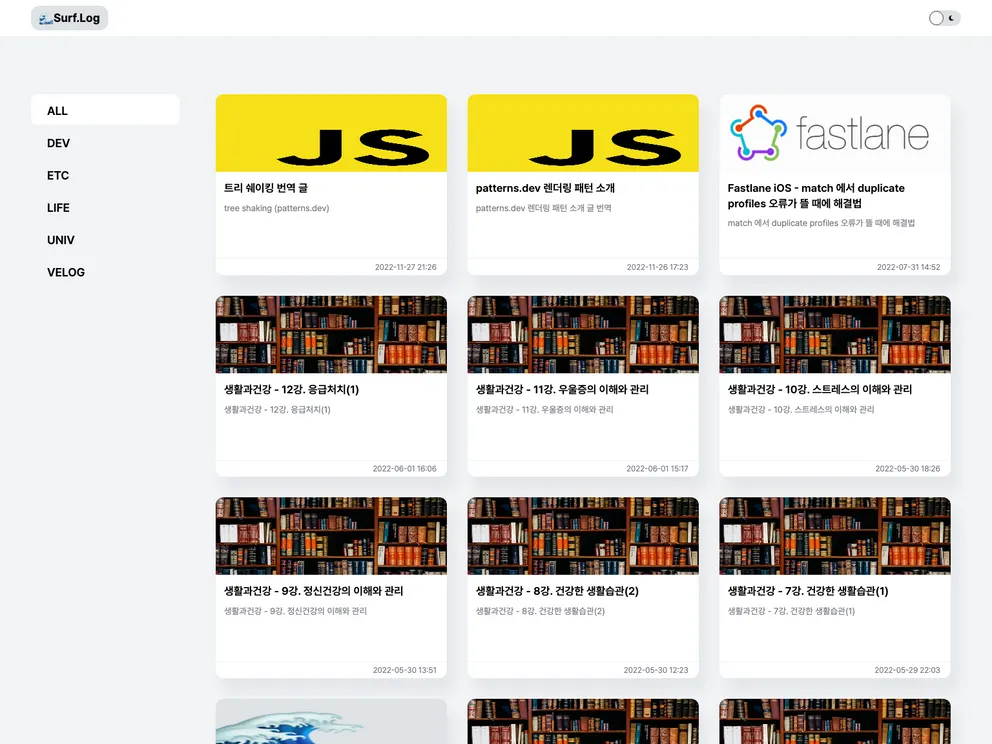The image size is (992, 744).
Task: Open "patterns.dev 렌더링 패턴 소개" post
Action: coord(545,188)
